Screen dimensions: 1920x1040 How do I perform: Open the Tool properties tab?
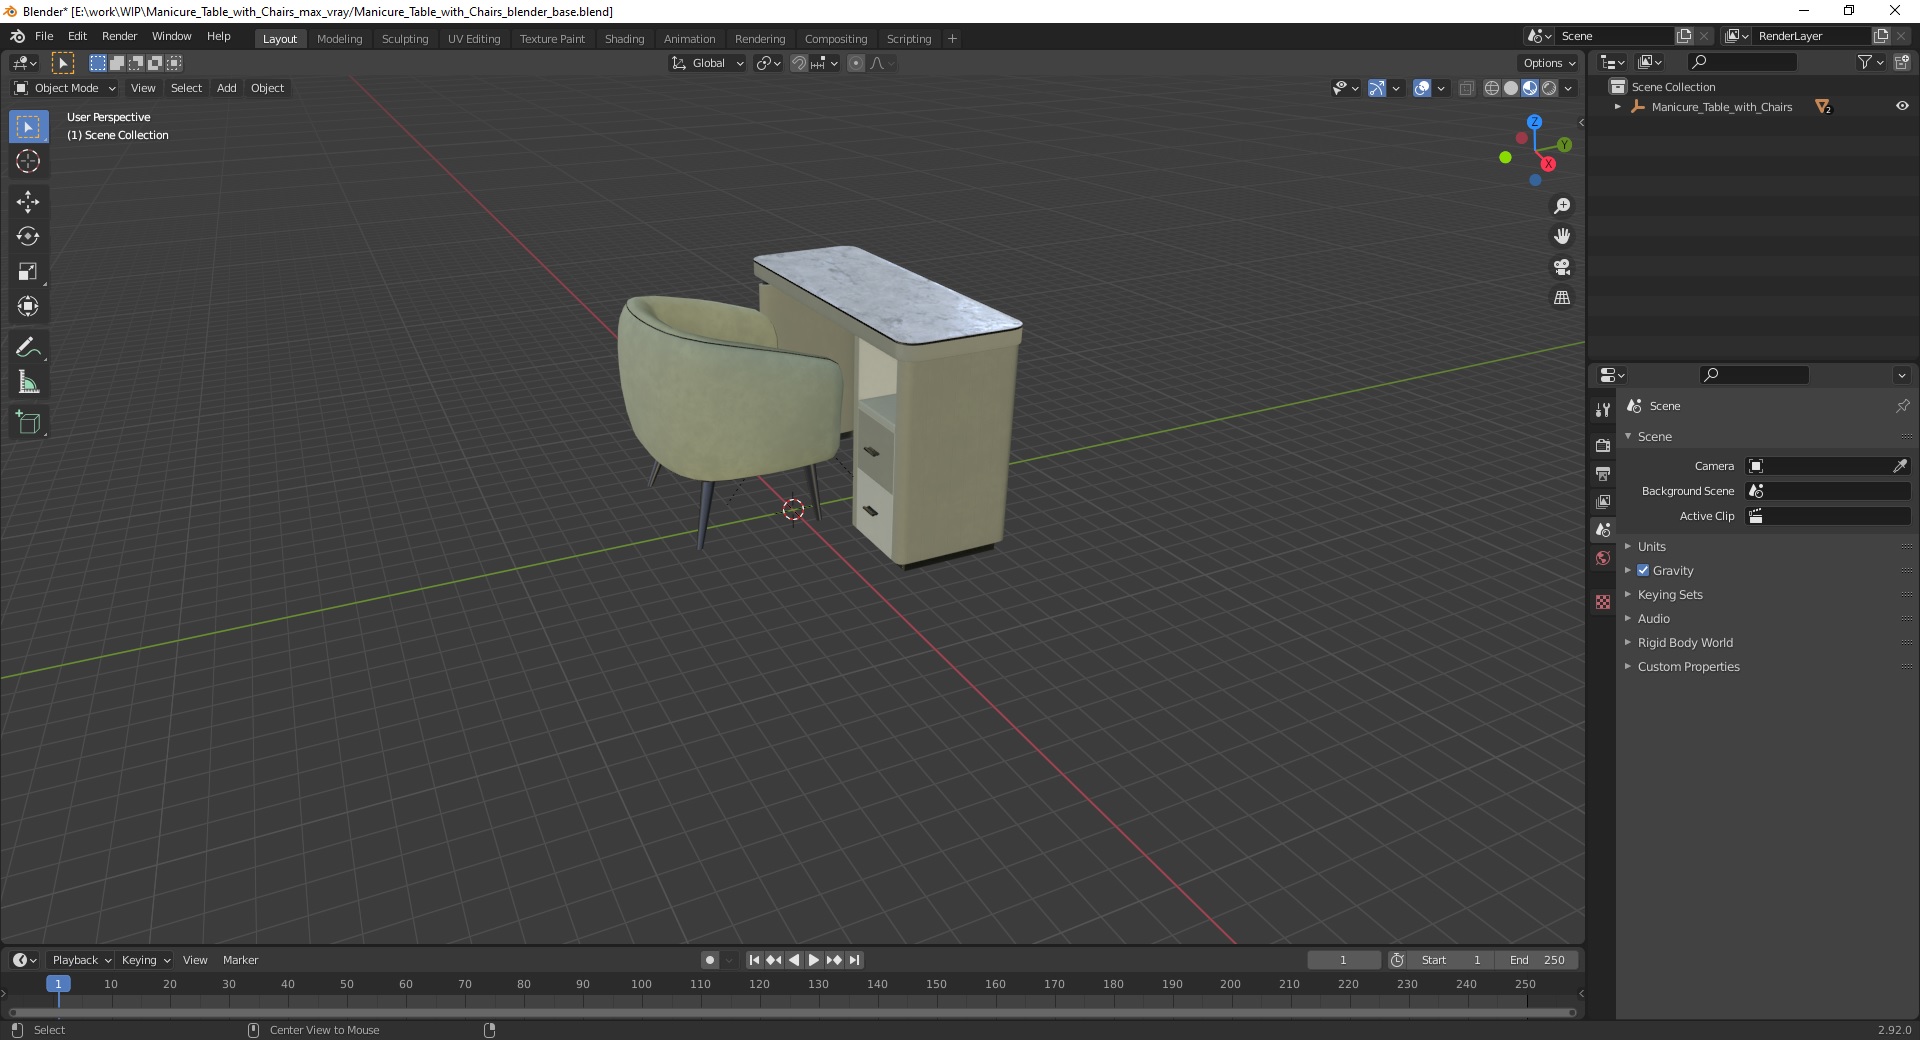(x=1603, y=410)
